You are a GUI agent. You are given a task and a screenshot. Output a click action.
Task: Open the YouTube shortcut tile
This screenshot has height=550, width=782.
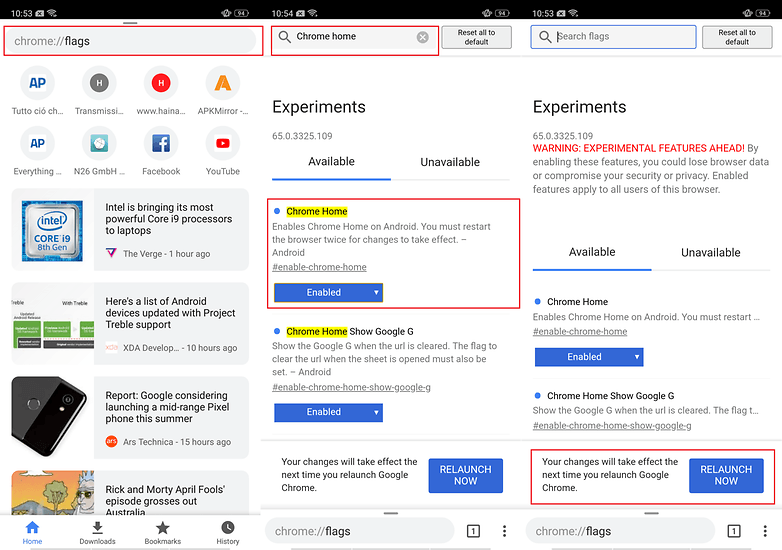pyautogui.click(x=223, y=151)
